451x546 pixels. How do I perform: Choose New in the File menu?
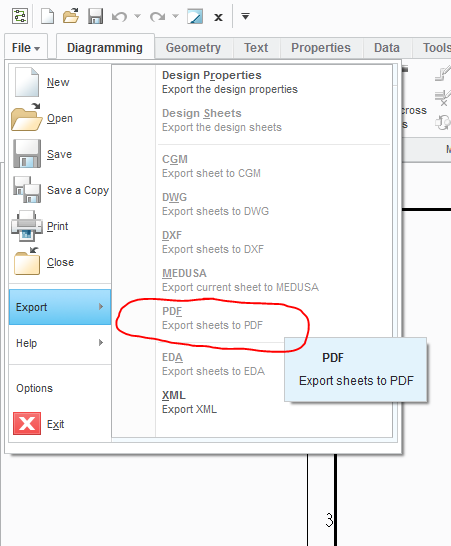60,82
